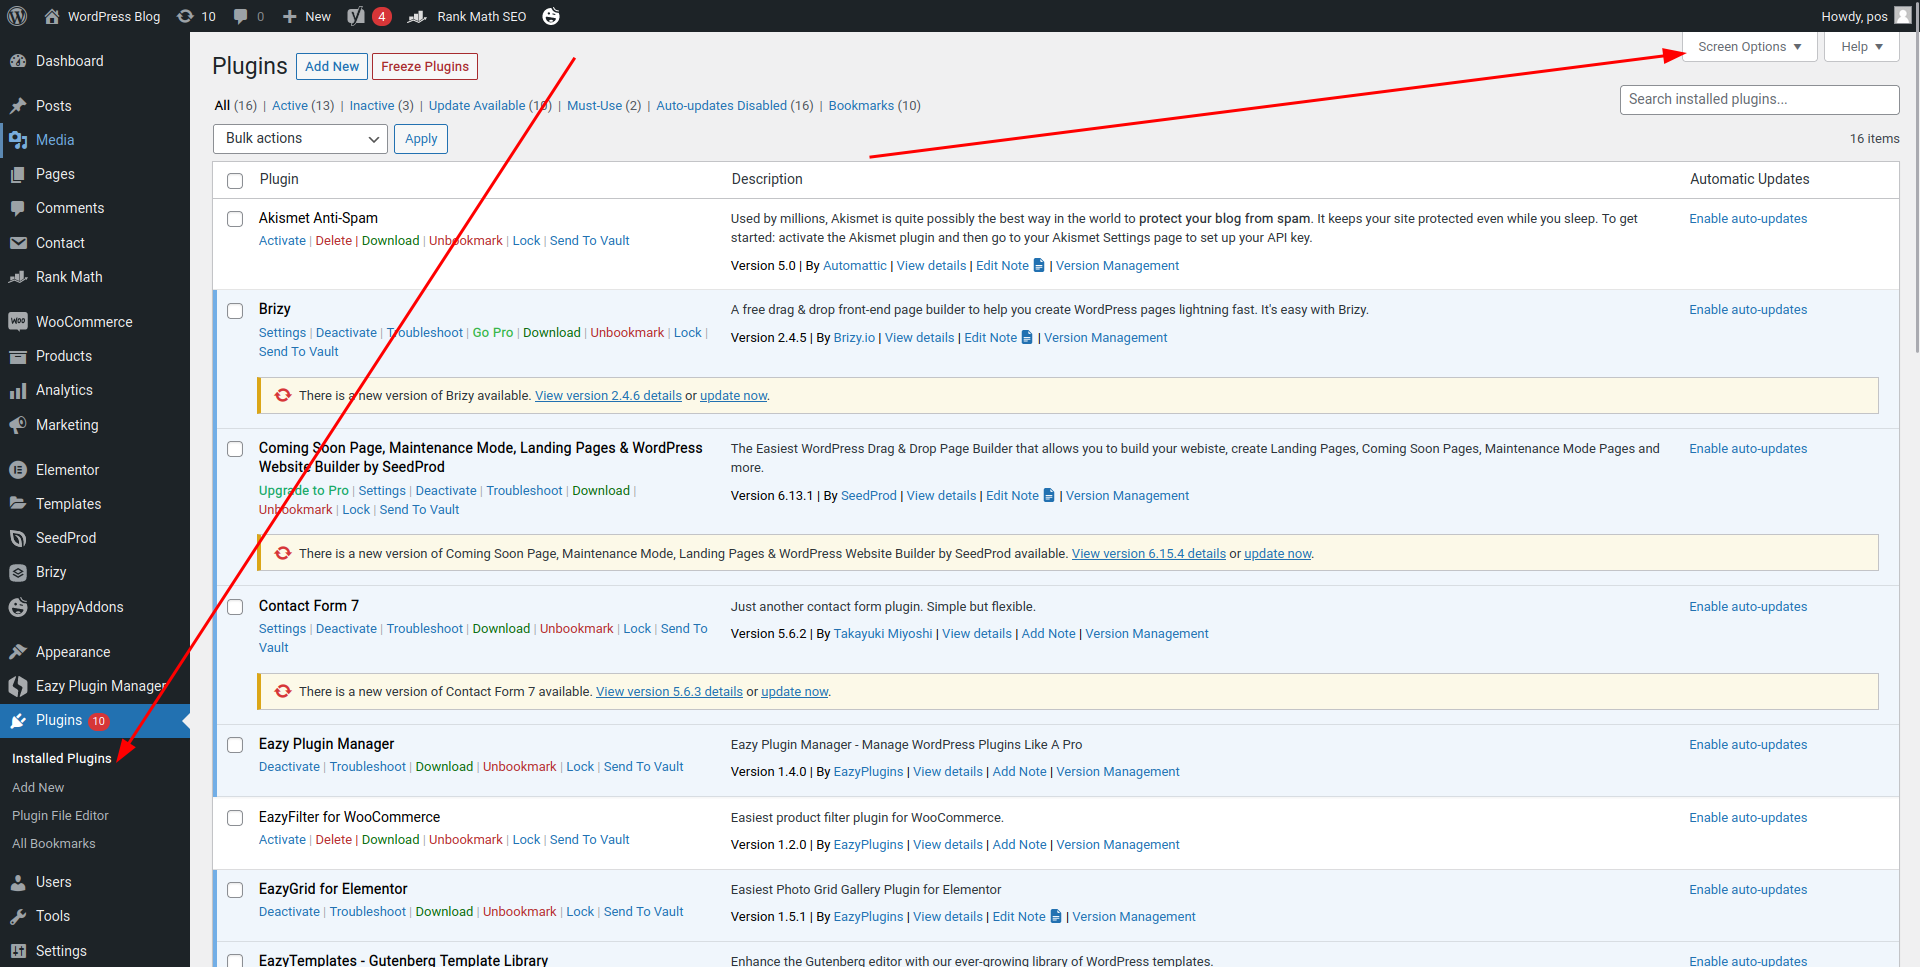The width and height of the screenshot is (1920, 967).
Task: Click the page vertical scrollbar
Action: (1914, 200)
